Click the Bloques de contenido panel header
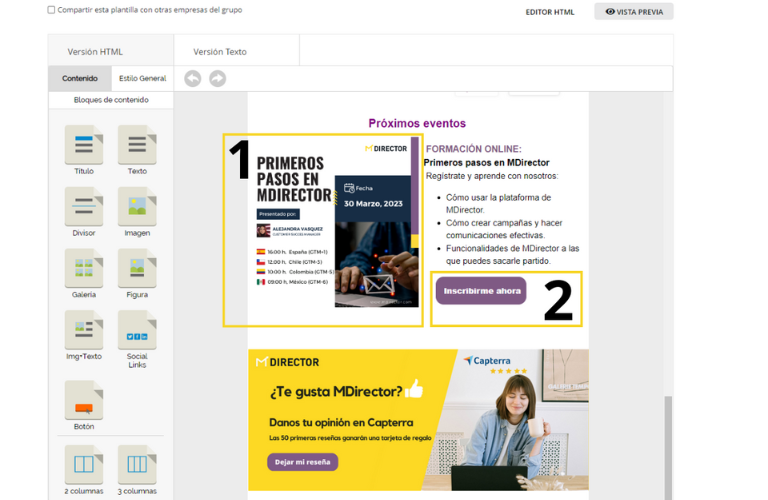The image size is (768, 500). pyautogui.click(x=111, y=100)
